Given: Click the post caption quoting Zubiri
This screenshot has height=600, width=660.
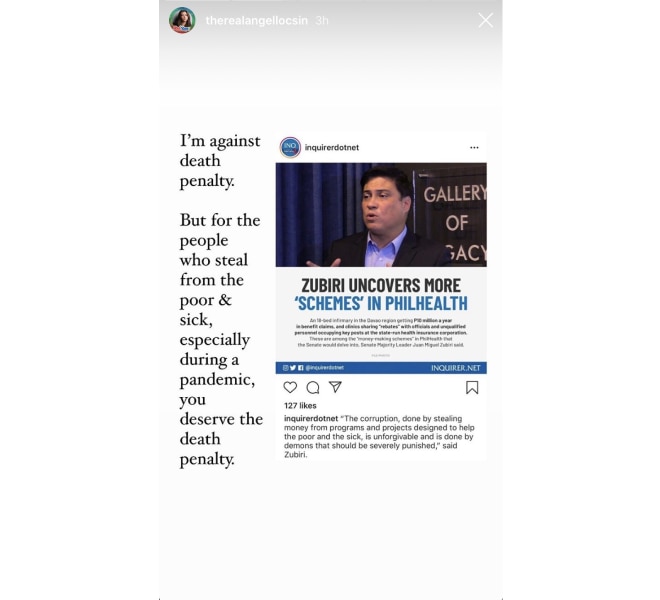Looking at the screenshot, I should tap(379, 437).
